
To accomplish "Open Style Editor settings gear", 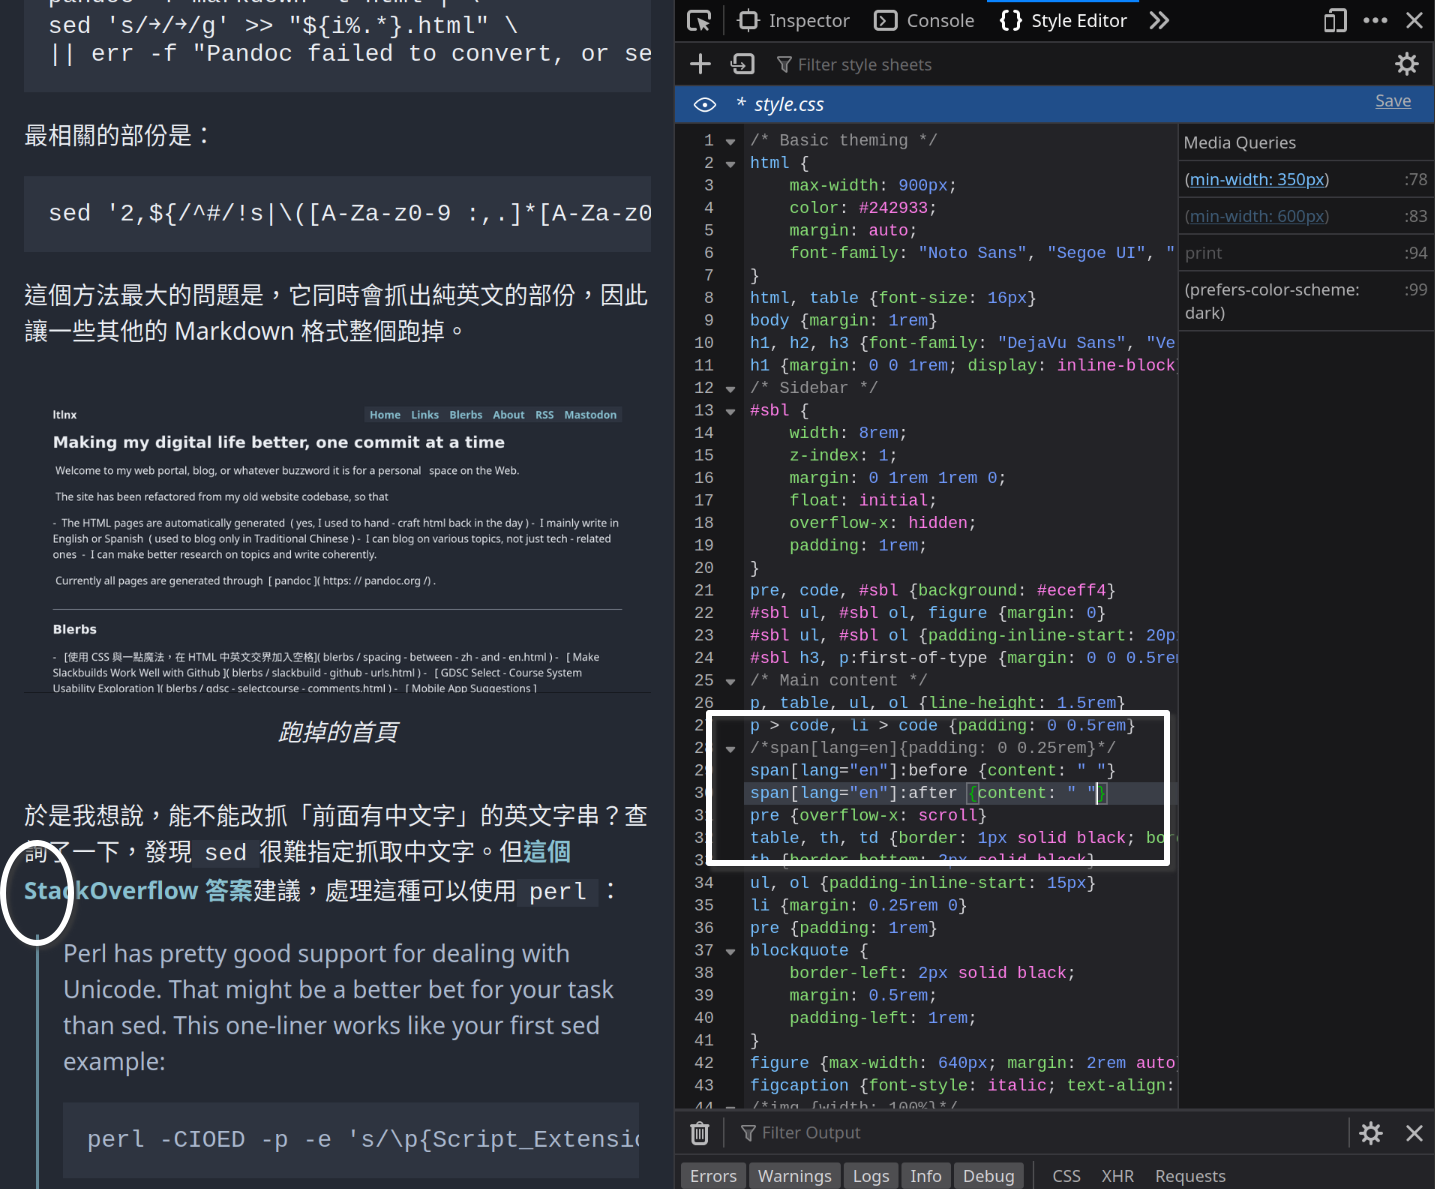I will click(1407, 64).
